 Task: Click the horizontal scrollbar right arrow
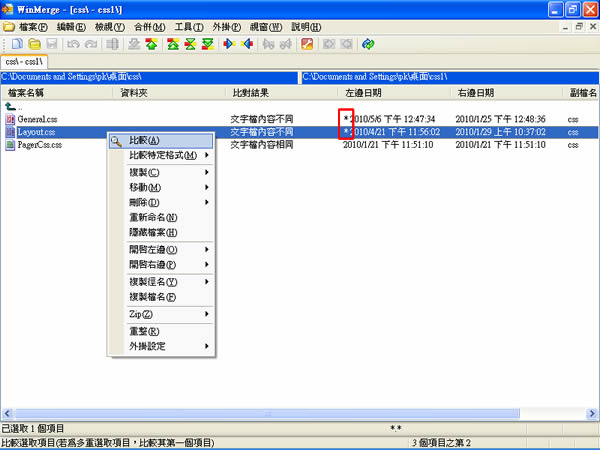[592, 414]
